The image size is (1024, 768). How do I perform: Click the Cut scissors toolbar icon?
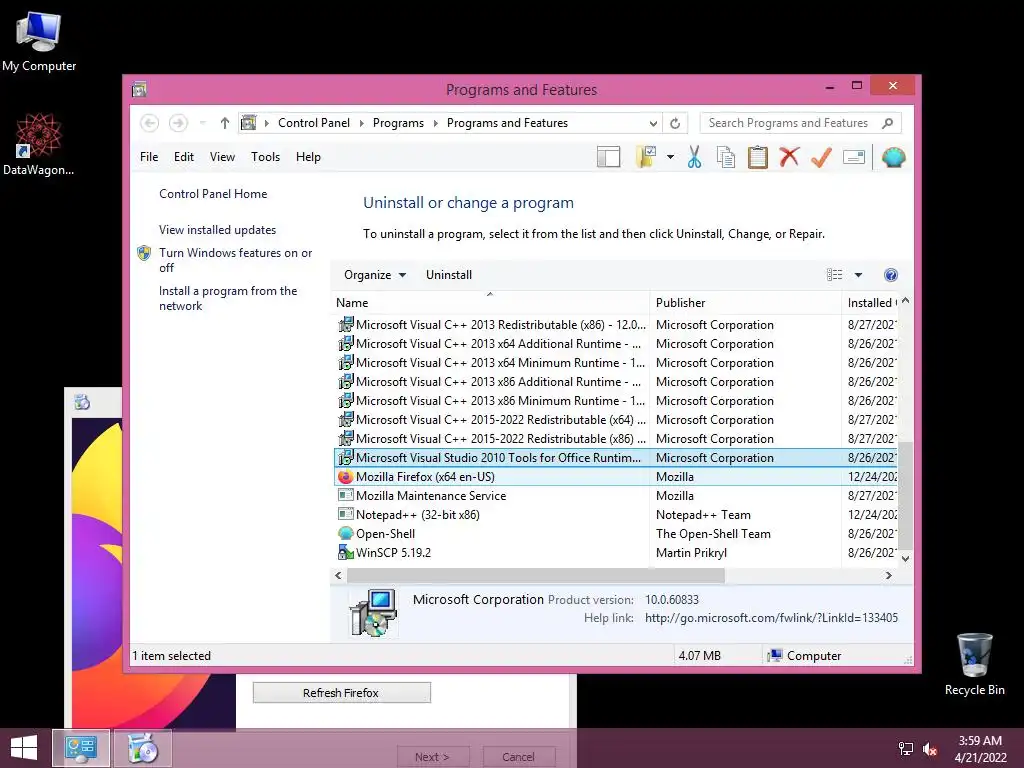pyautogui.click(x=694, y=157)
